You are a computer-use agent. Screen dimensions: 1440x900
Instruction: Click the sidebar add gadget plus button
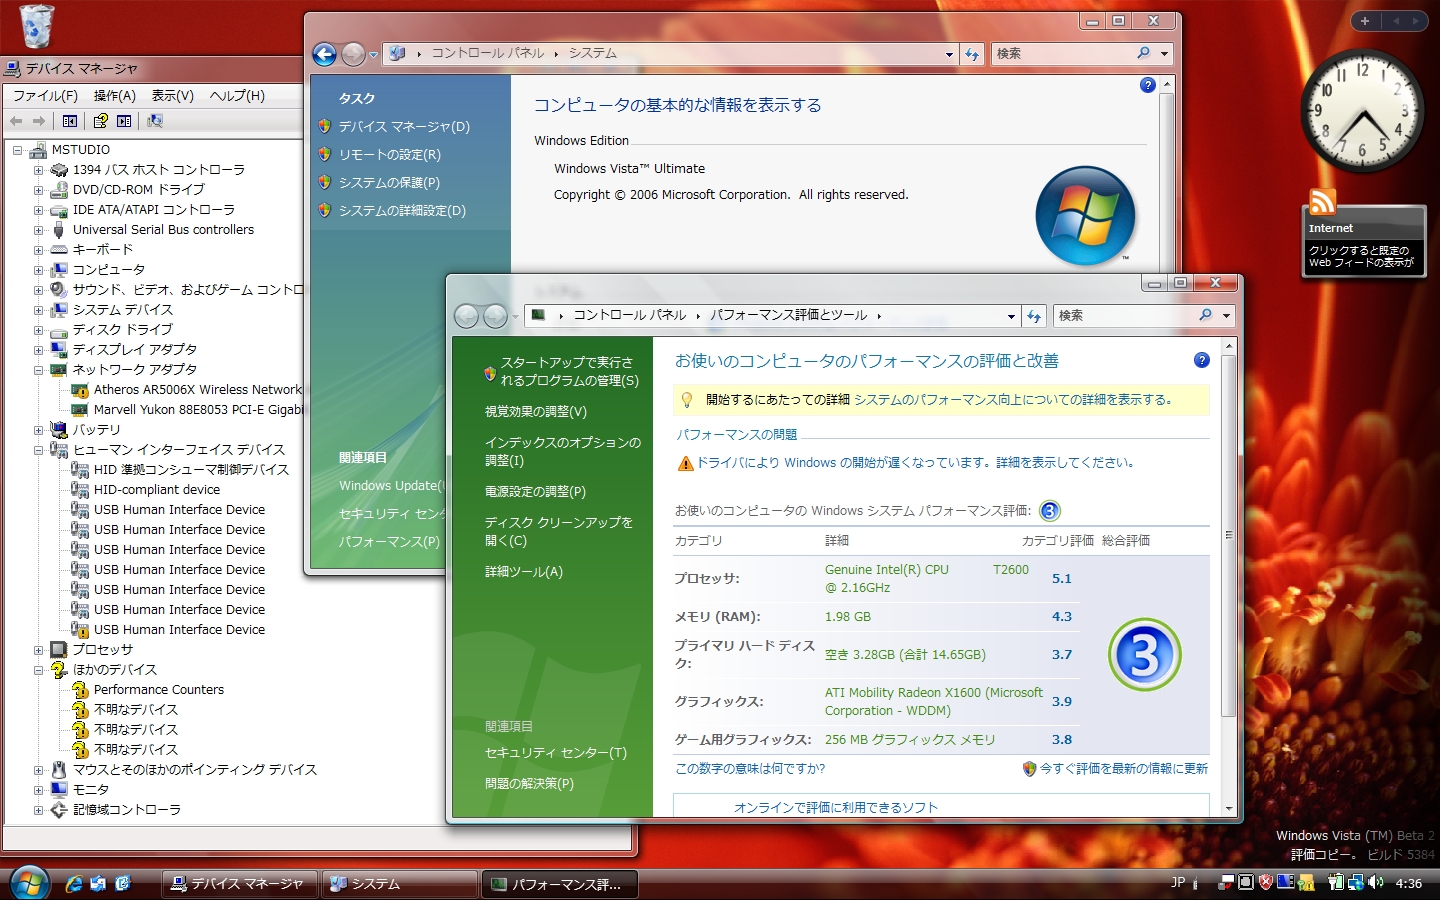pos(1364,20)
